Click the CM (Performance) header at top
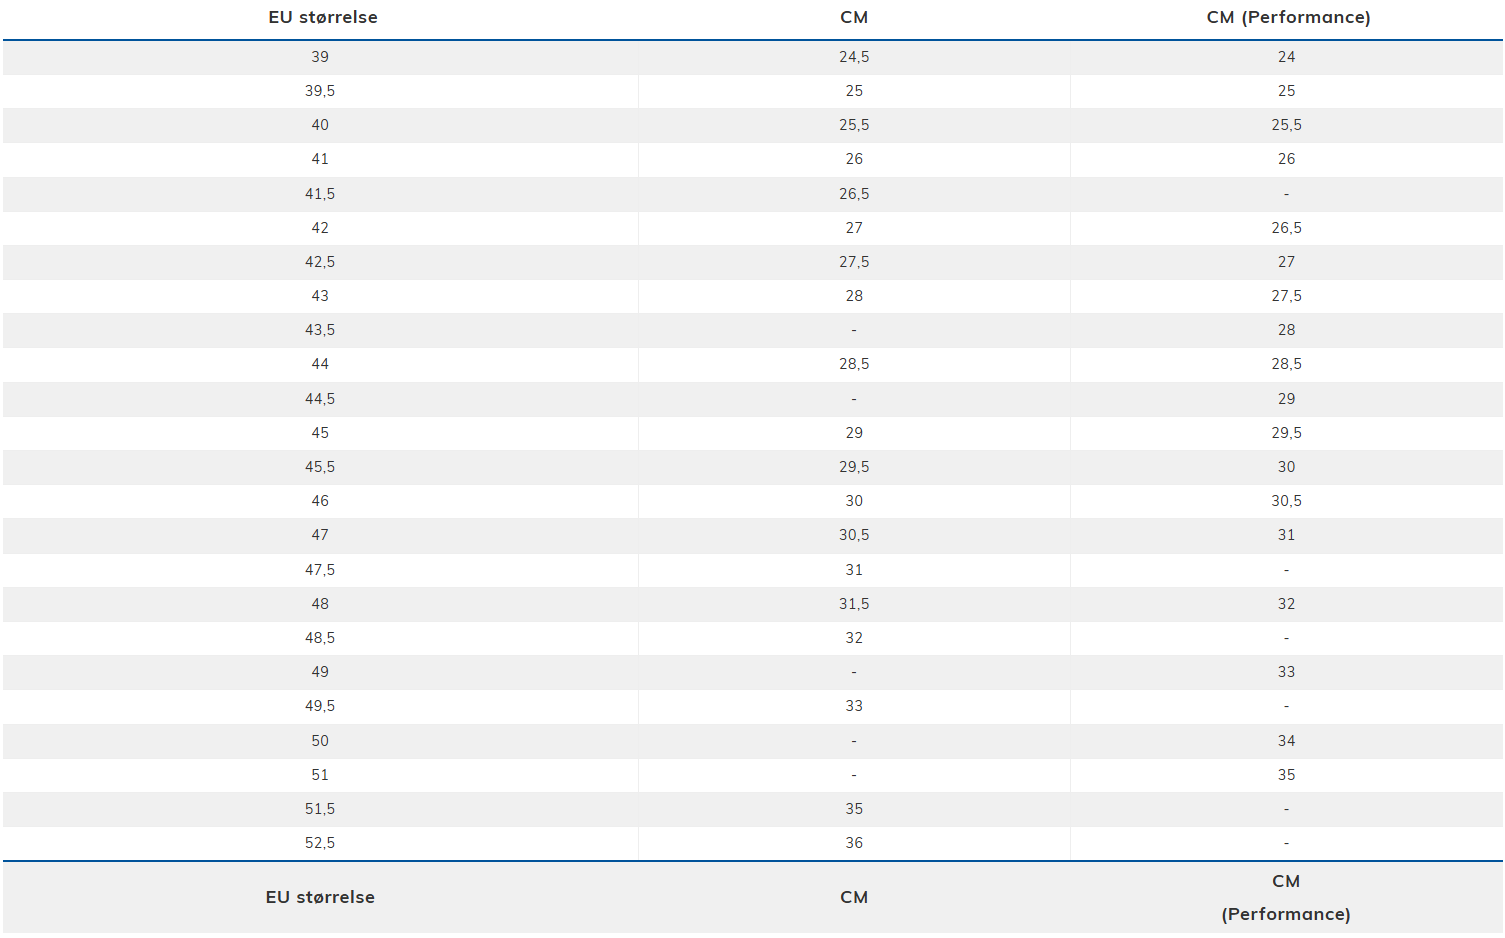 1288,17
